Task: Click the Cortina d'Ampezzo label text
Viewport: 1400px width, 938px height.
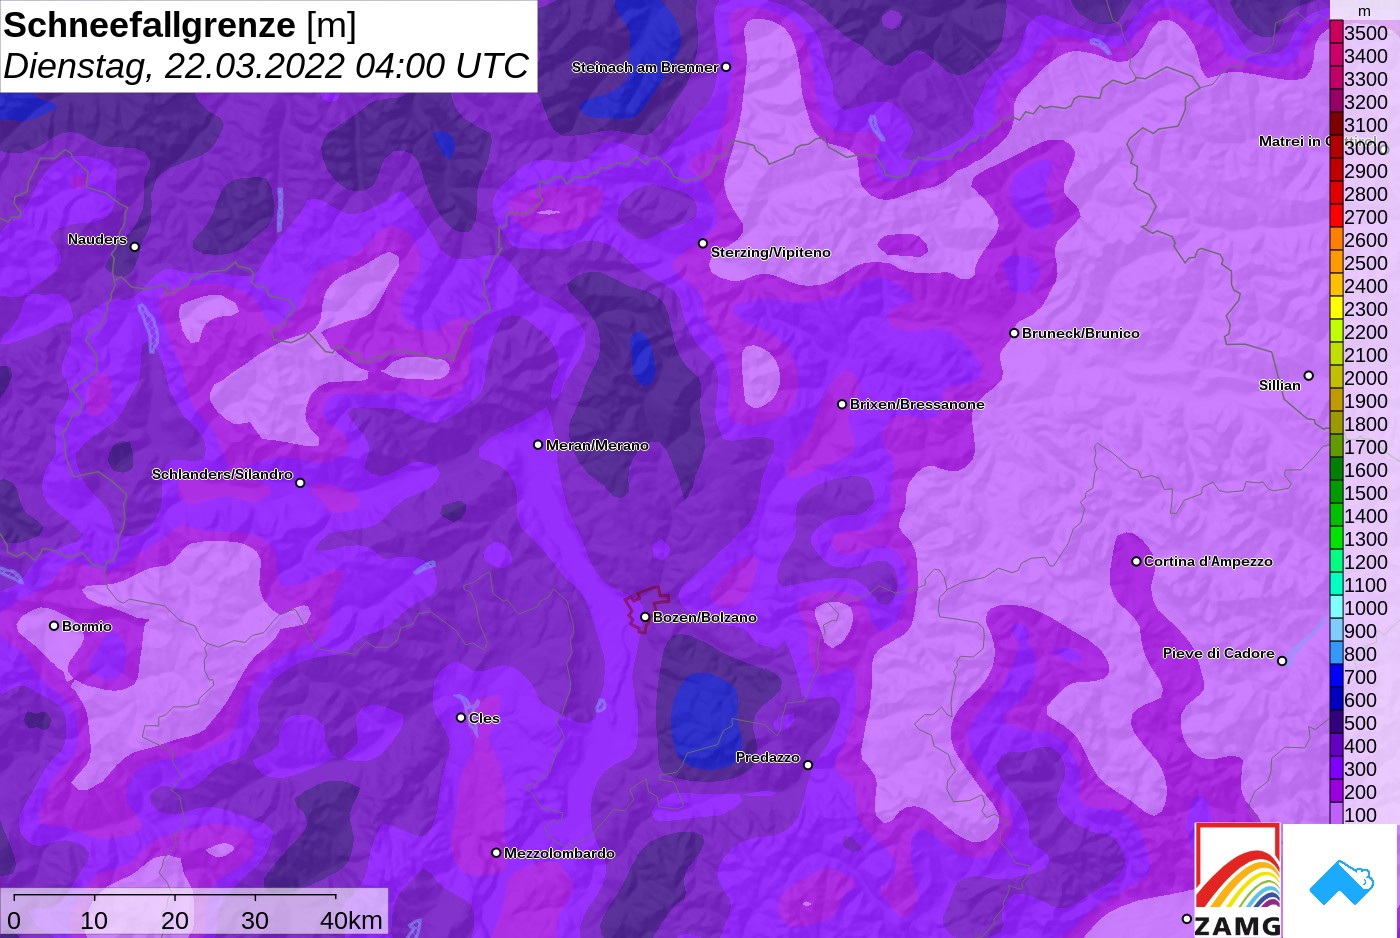Action: (x=1208, y=561)
